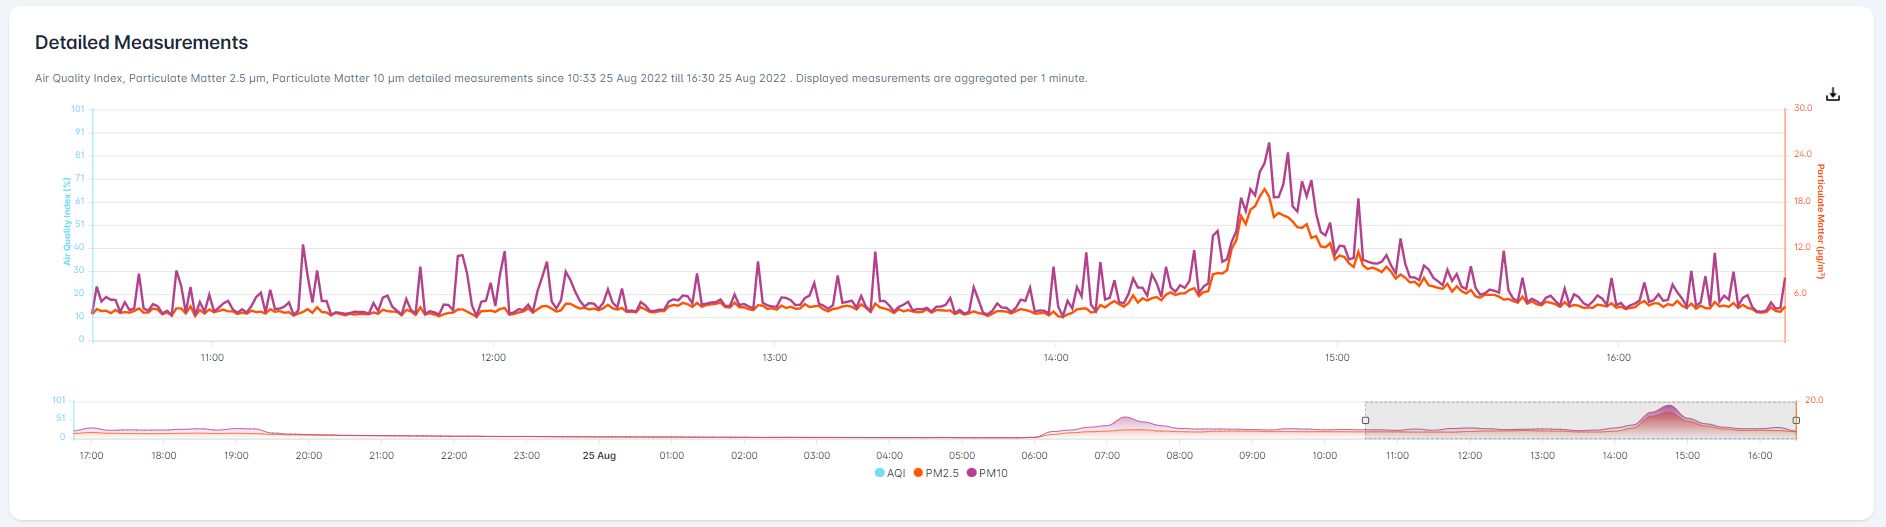The image size is (1886, 527).
Task: Click the Air Quality Index left axis title
Action: click(68, 222)
